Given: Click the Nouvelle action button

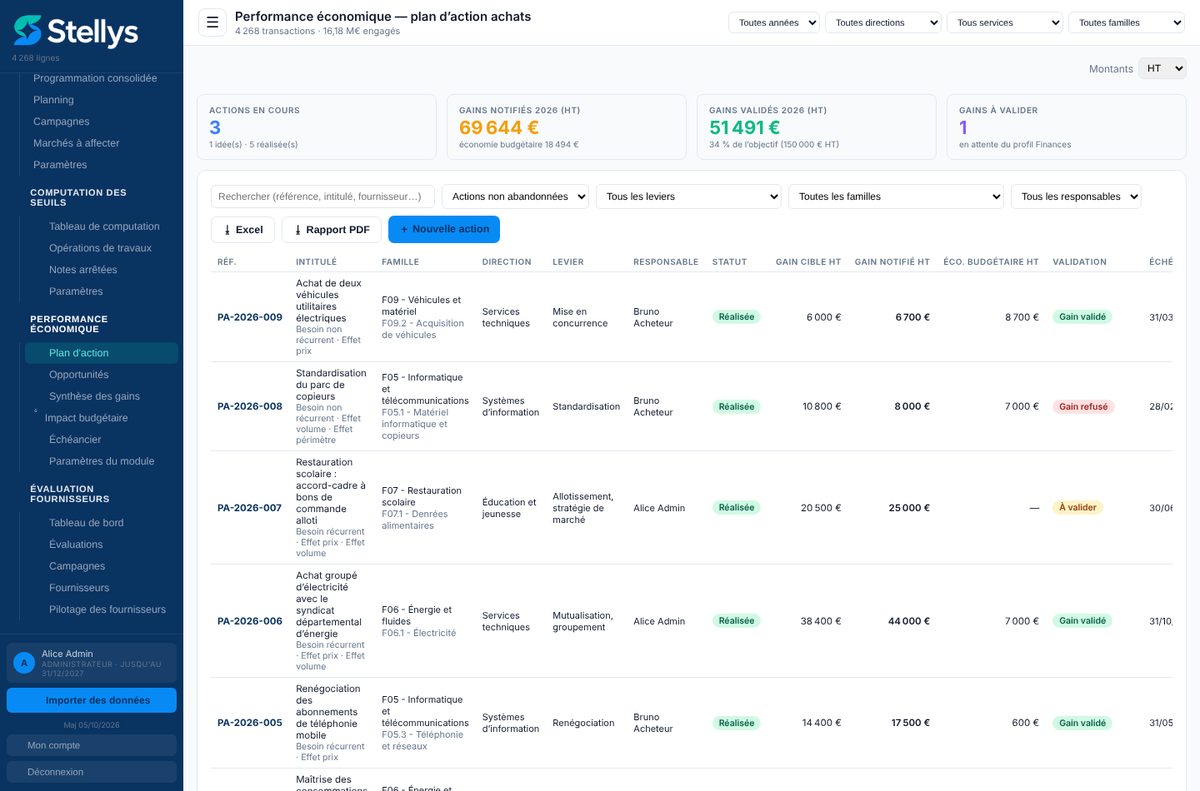Looking at the screenshot, I should (x=444, y=229).
